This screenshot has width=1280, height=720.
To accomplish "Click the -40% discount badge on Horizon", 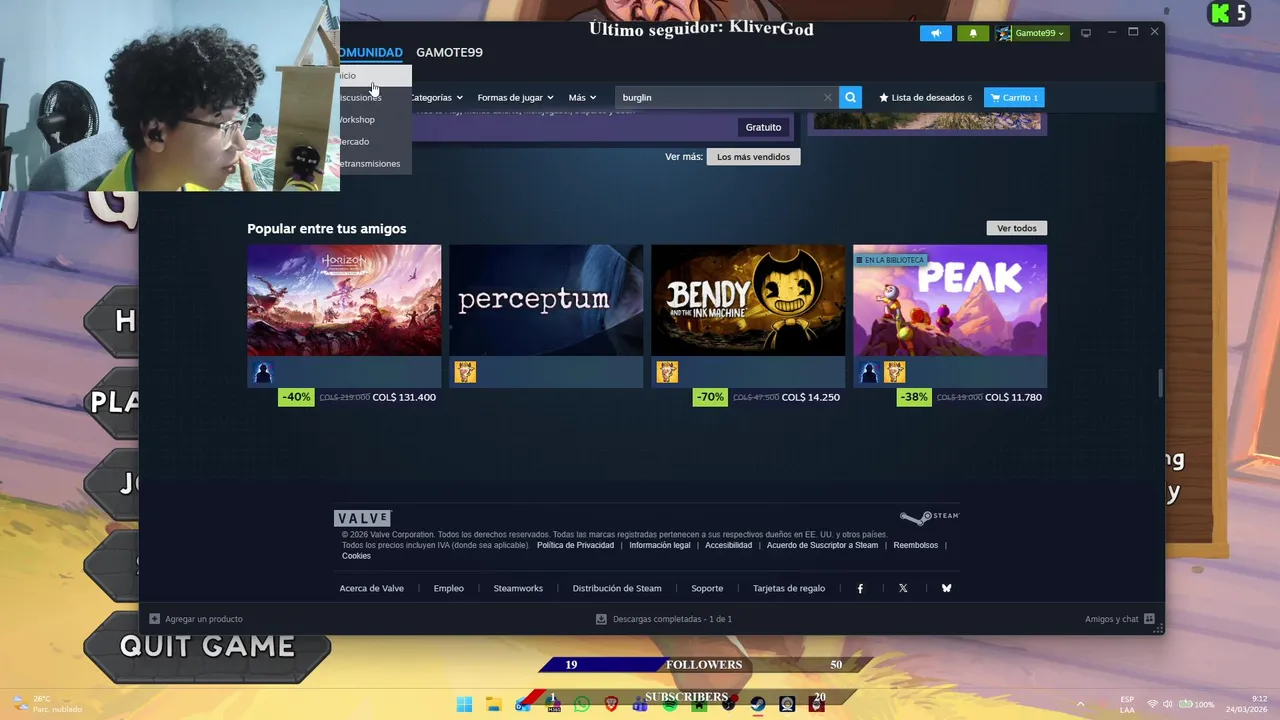I will [x=296, y=397].
